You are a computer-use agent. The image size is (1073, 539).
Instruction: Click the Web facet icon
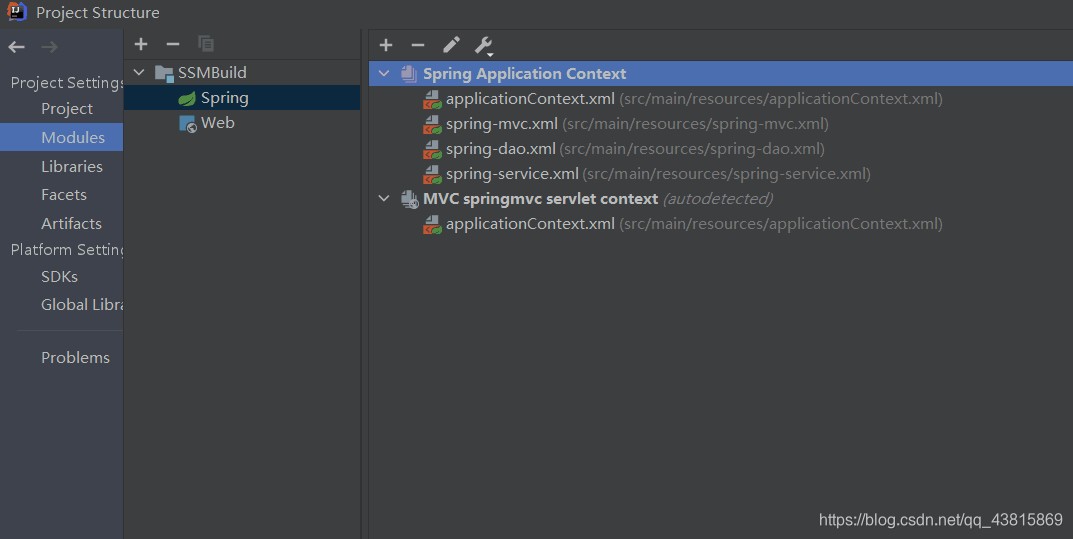tap(188, 124)
